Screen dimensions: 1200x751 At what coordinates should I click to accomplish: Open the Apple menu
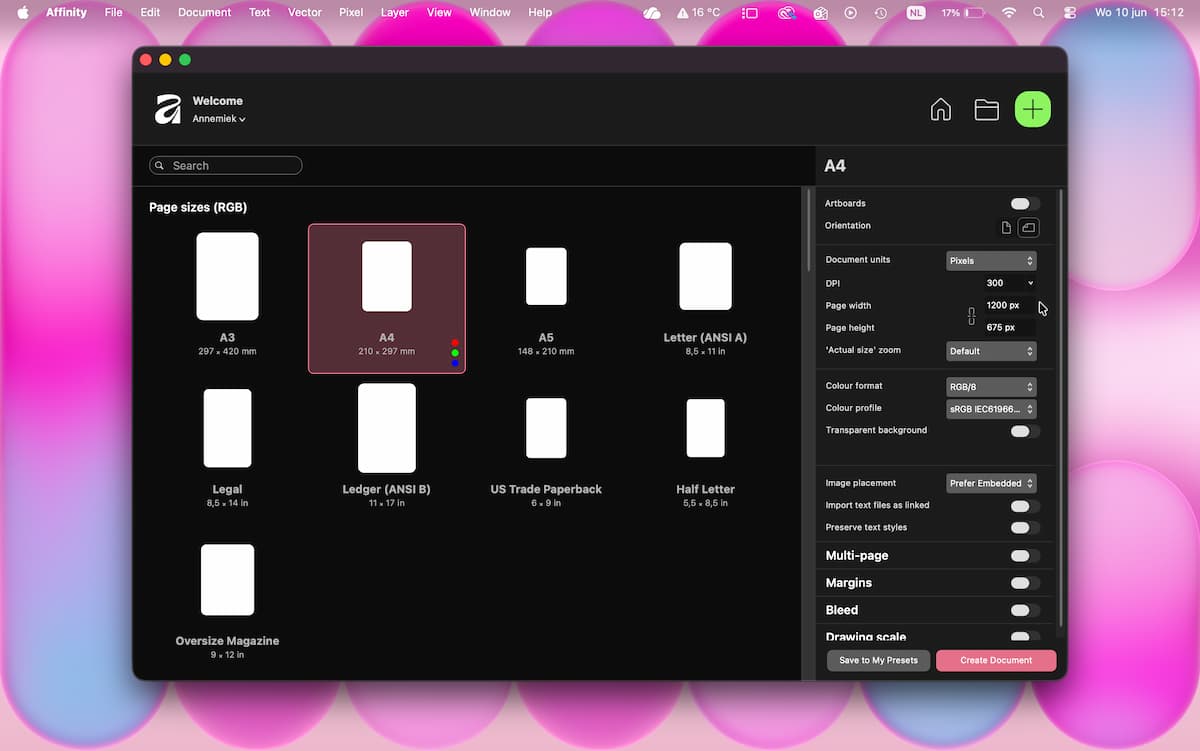[23, 13]
